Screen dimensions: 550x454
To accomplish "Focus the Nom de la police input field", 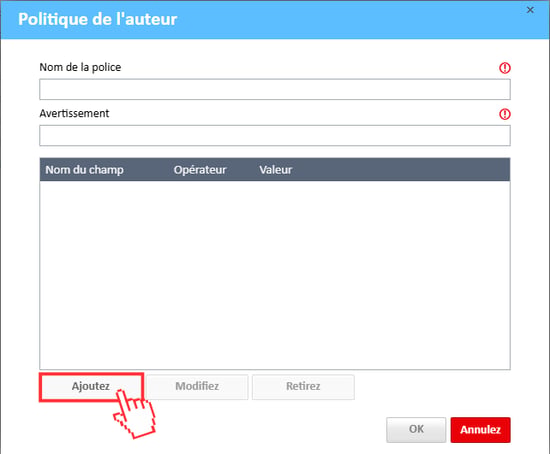I will tap(275, 89).
